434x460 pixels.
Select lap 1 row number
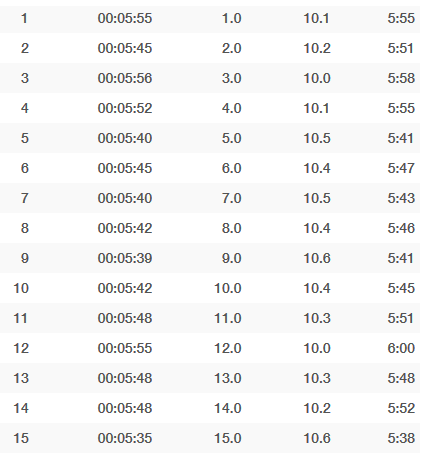pos(24,18)
